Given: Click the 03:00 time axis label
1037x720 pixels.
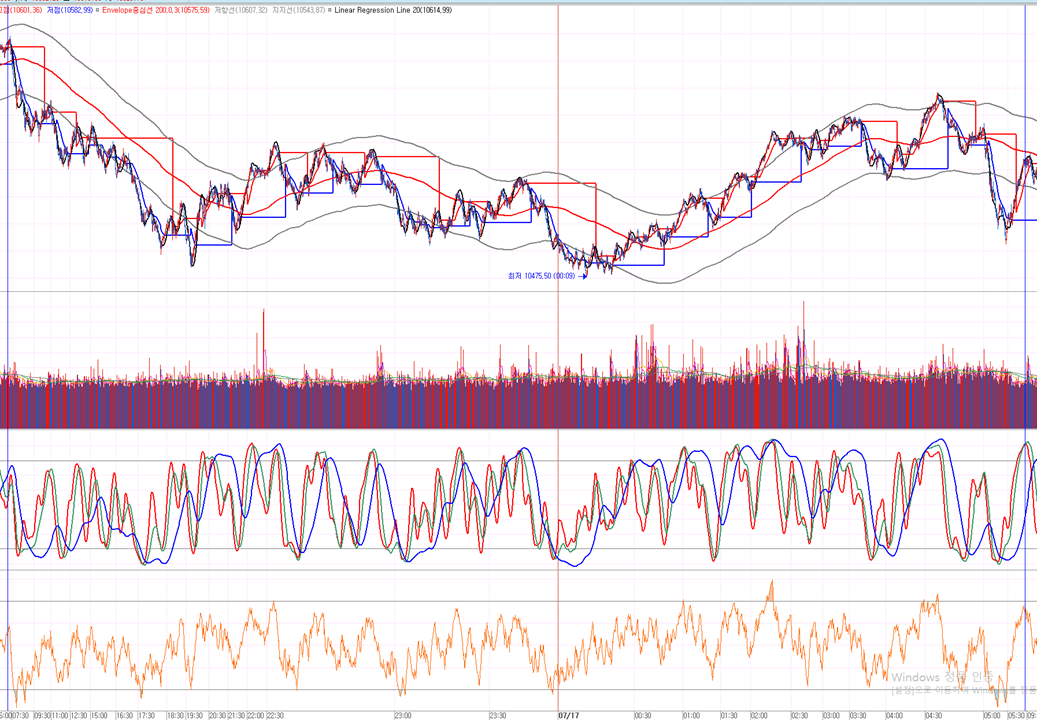Looking at the screenshot, I should coord(831,715).
